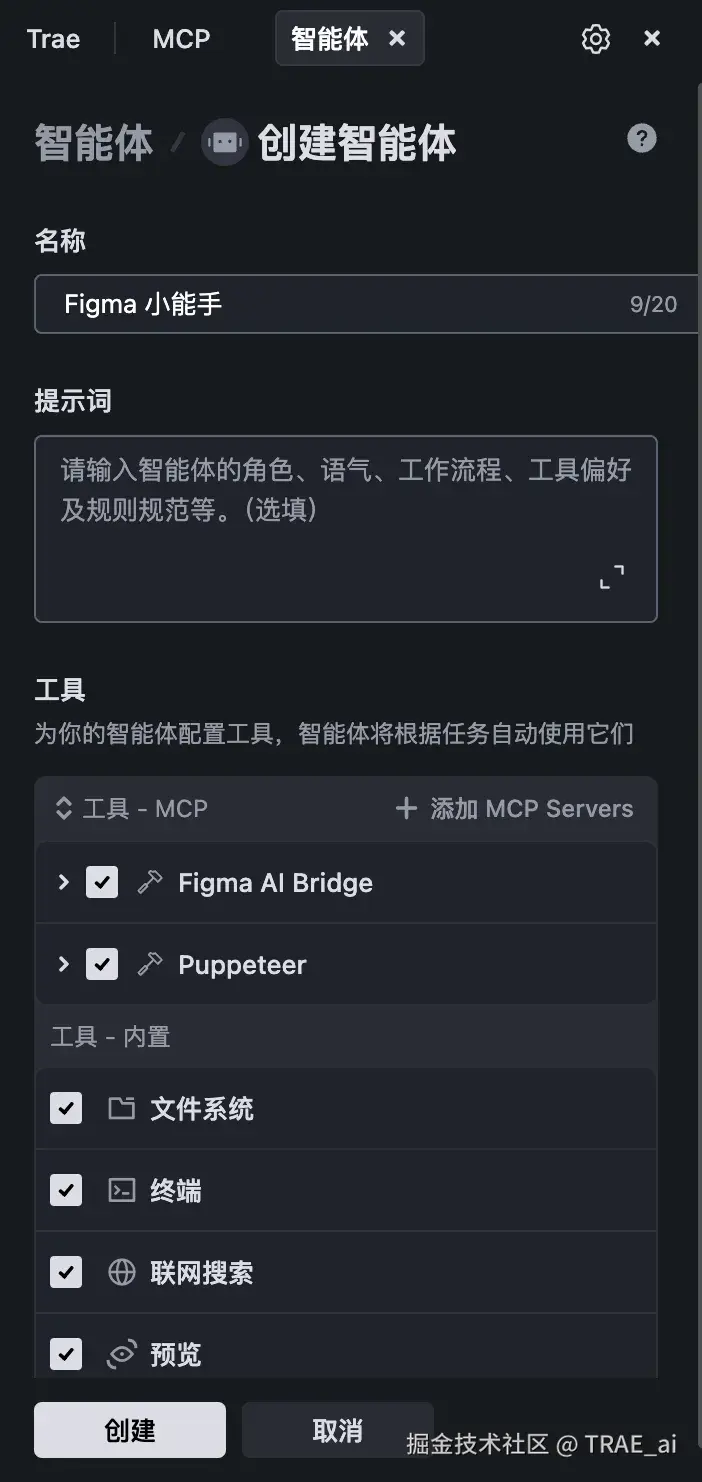Image resolution: width=702 pixels, height=1482 pixels.
Task: Click the folder icon beside 文件系统
Action: 123,1108
